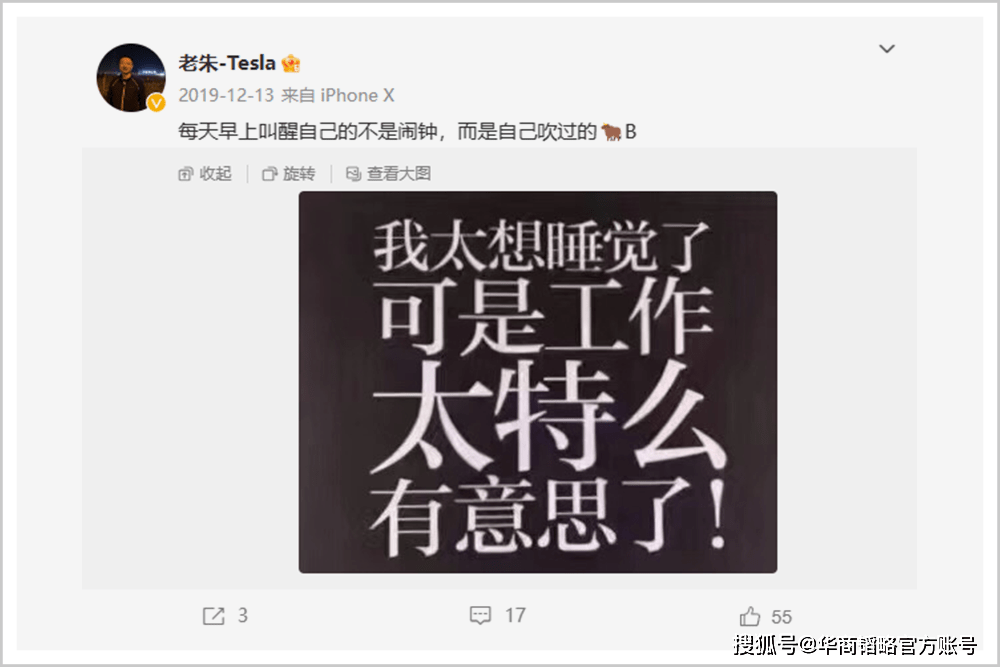Open the 2019-12-13 post timestamp

[226, 96]
